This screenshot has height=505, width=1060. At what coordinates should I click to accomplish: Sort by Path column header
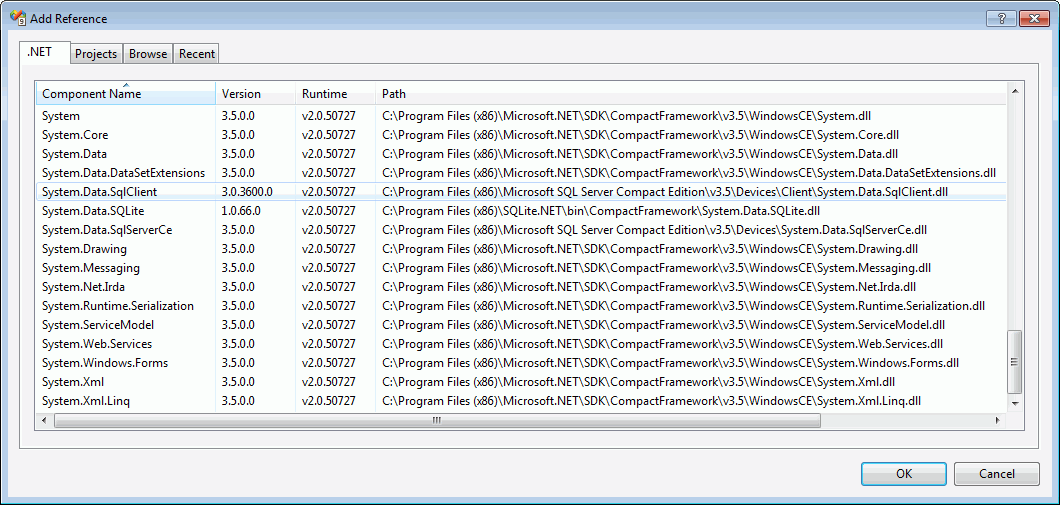pyautogui.click(x=691, y=93)
